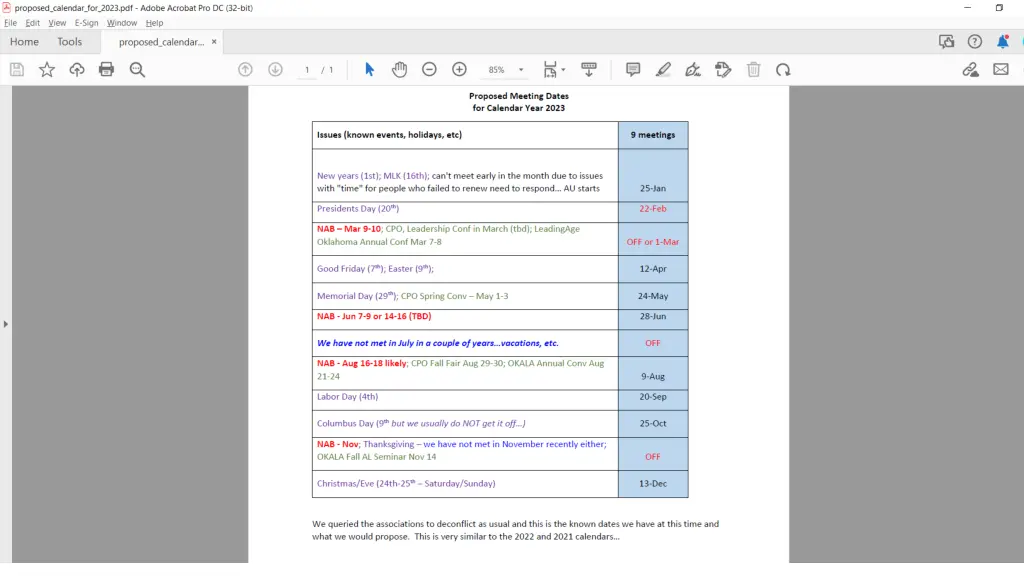The image size is (1024, 576).
Task: Click the "Labor Day (4th)" row text
Action: pos(347,396)
